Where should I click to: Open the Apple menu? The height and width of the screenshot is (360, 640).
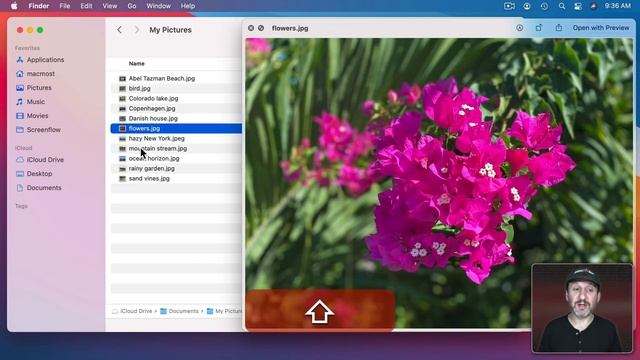click(x=14, y=6)
